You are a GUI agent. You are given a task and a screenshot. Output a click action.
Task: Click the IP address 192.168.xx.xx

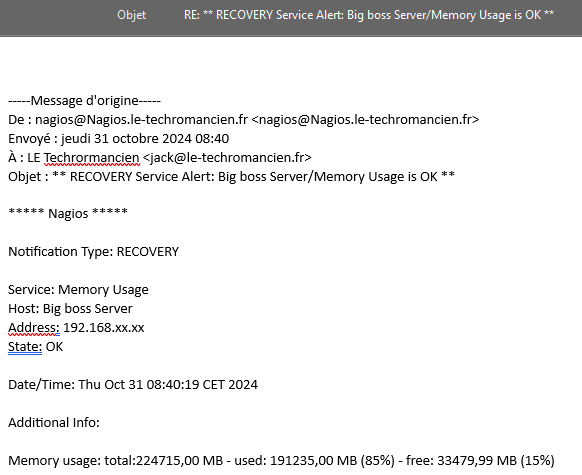pyautogui.click(x=104, y=328)
